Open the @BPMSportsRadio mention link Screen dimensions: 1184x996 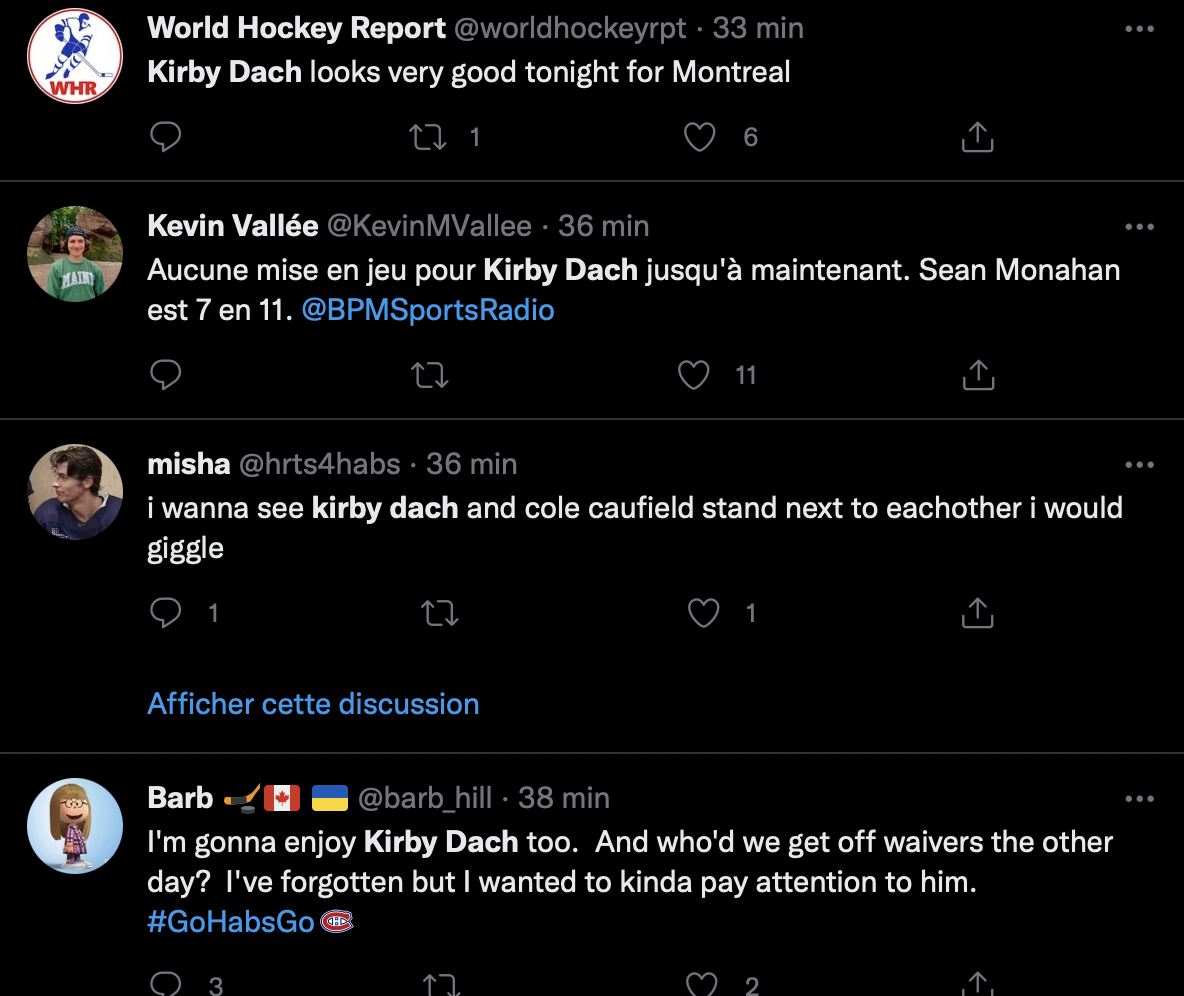coord(427,310)
